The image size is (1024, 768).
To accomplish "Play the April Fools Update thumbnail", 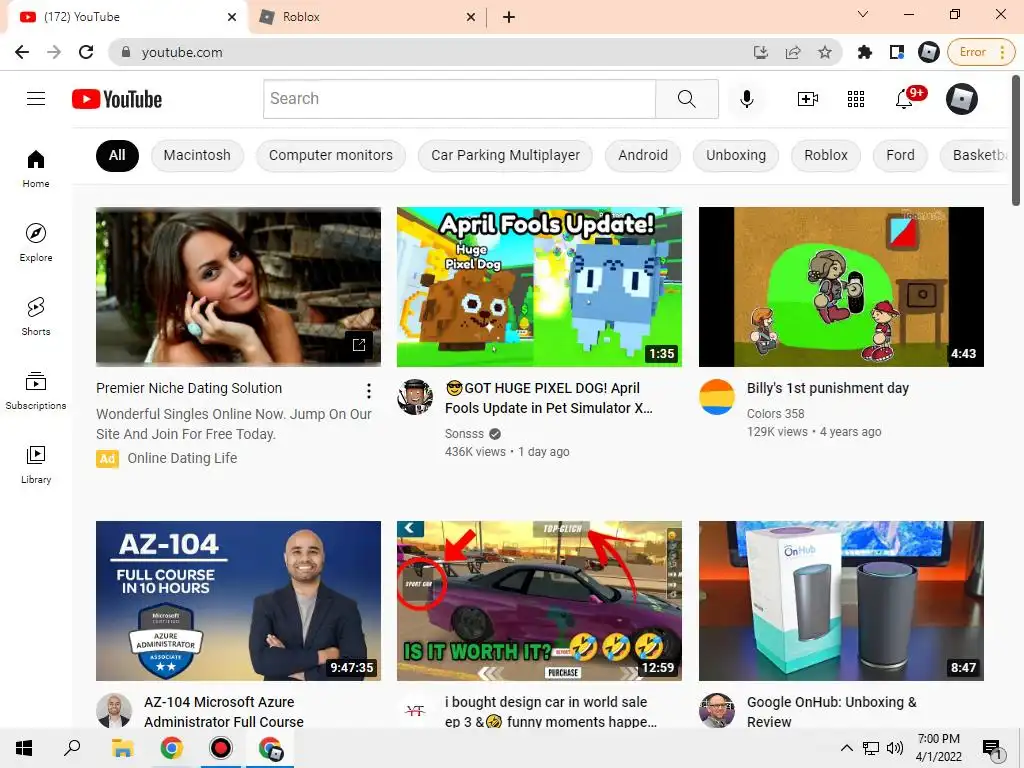I will 539,287.
